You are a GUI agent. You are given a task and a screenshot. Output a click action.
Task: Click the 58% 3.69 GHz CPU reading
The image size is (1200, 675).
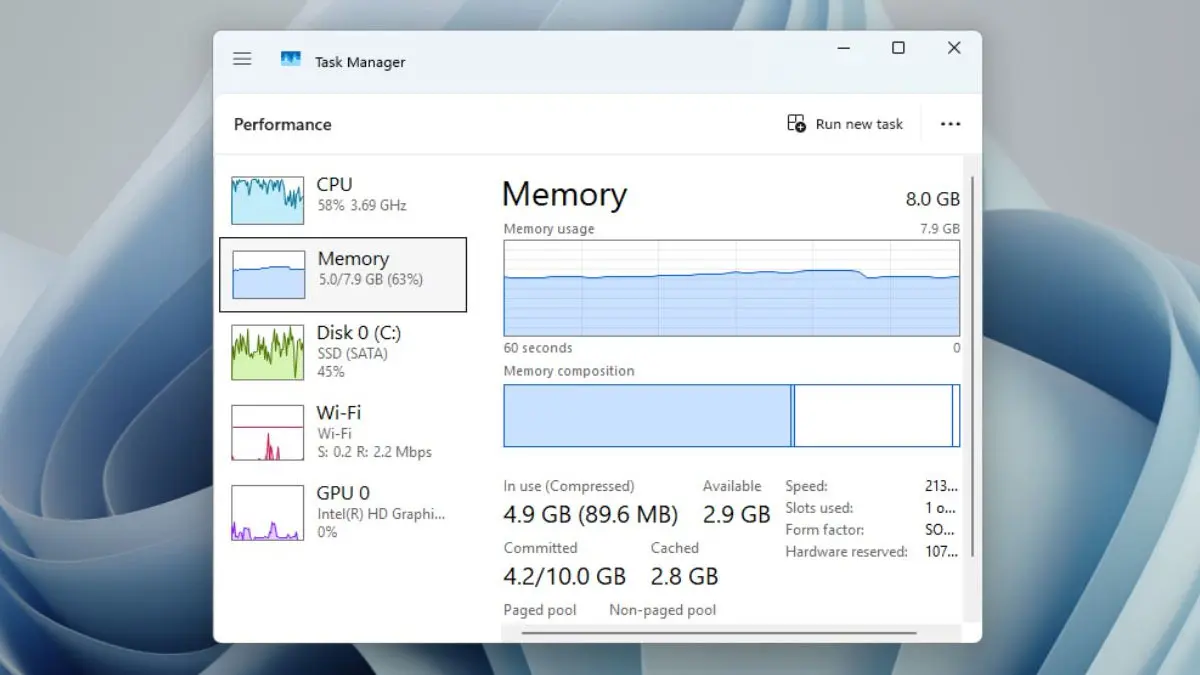(362, 205)
